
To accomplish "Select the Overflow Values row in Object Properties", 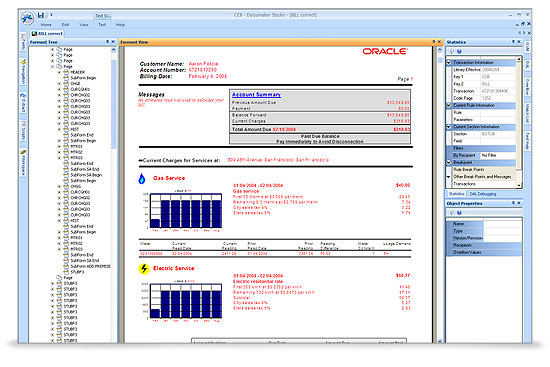I will click(x=483, y=252).
